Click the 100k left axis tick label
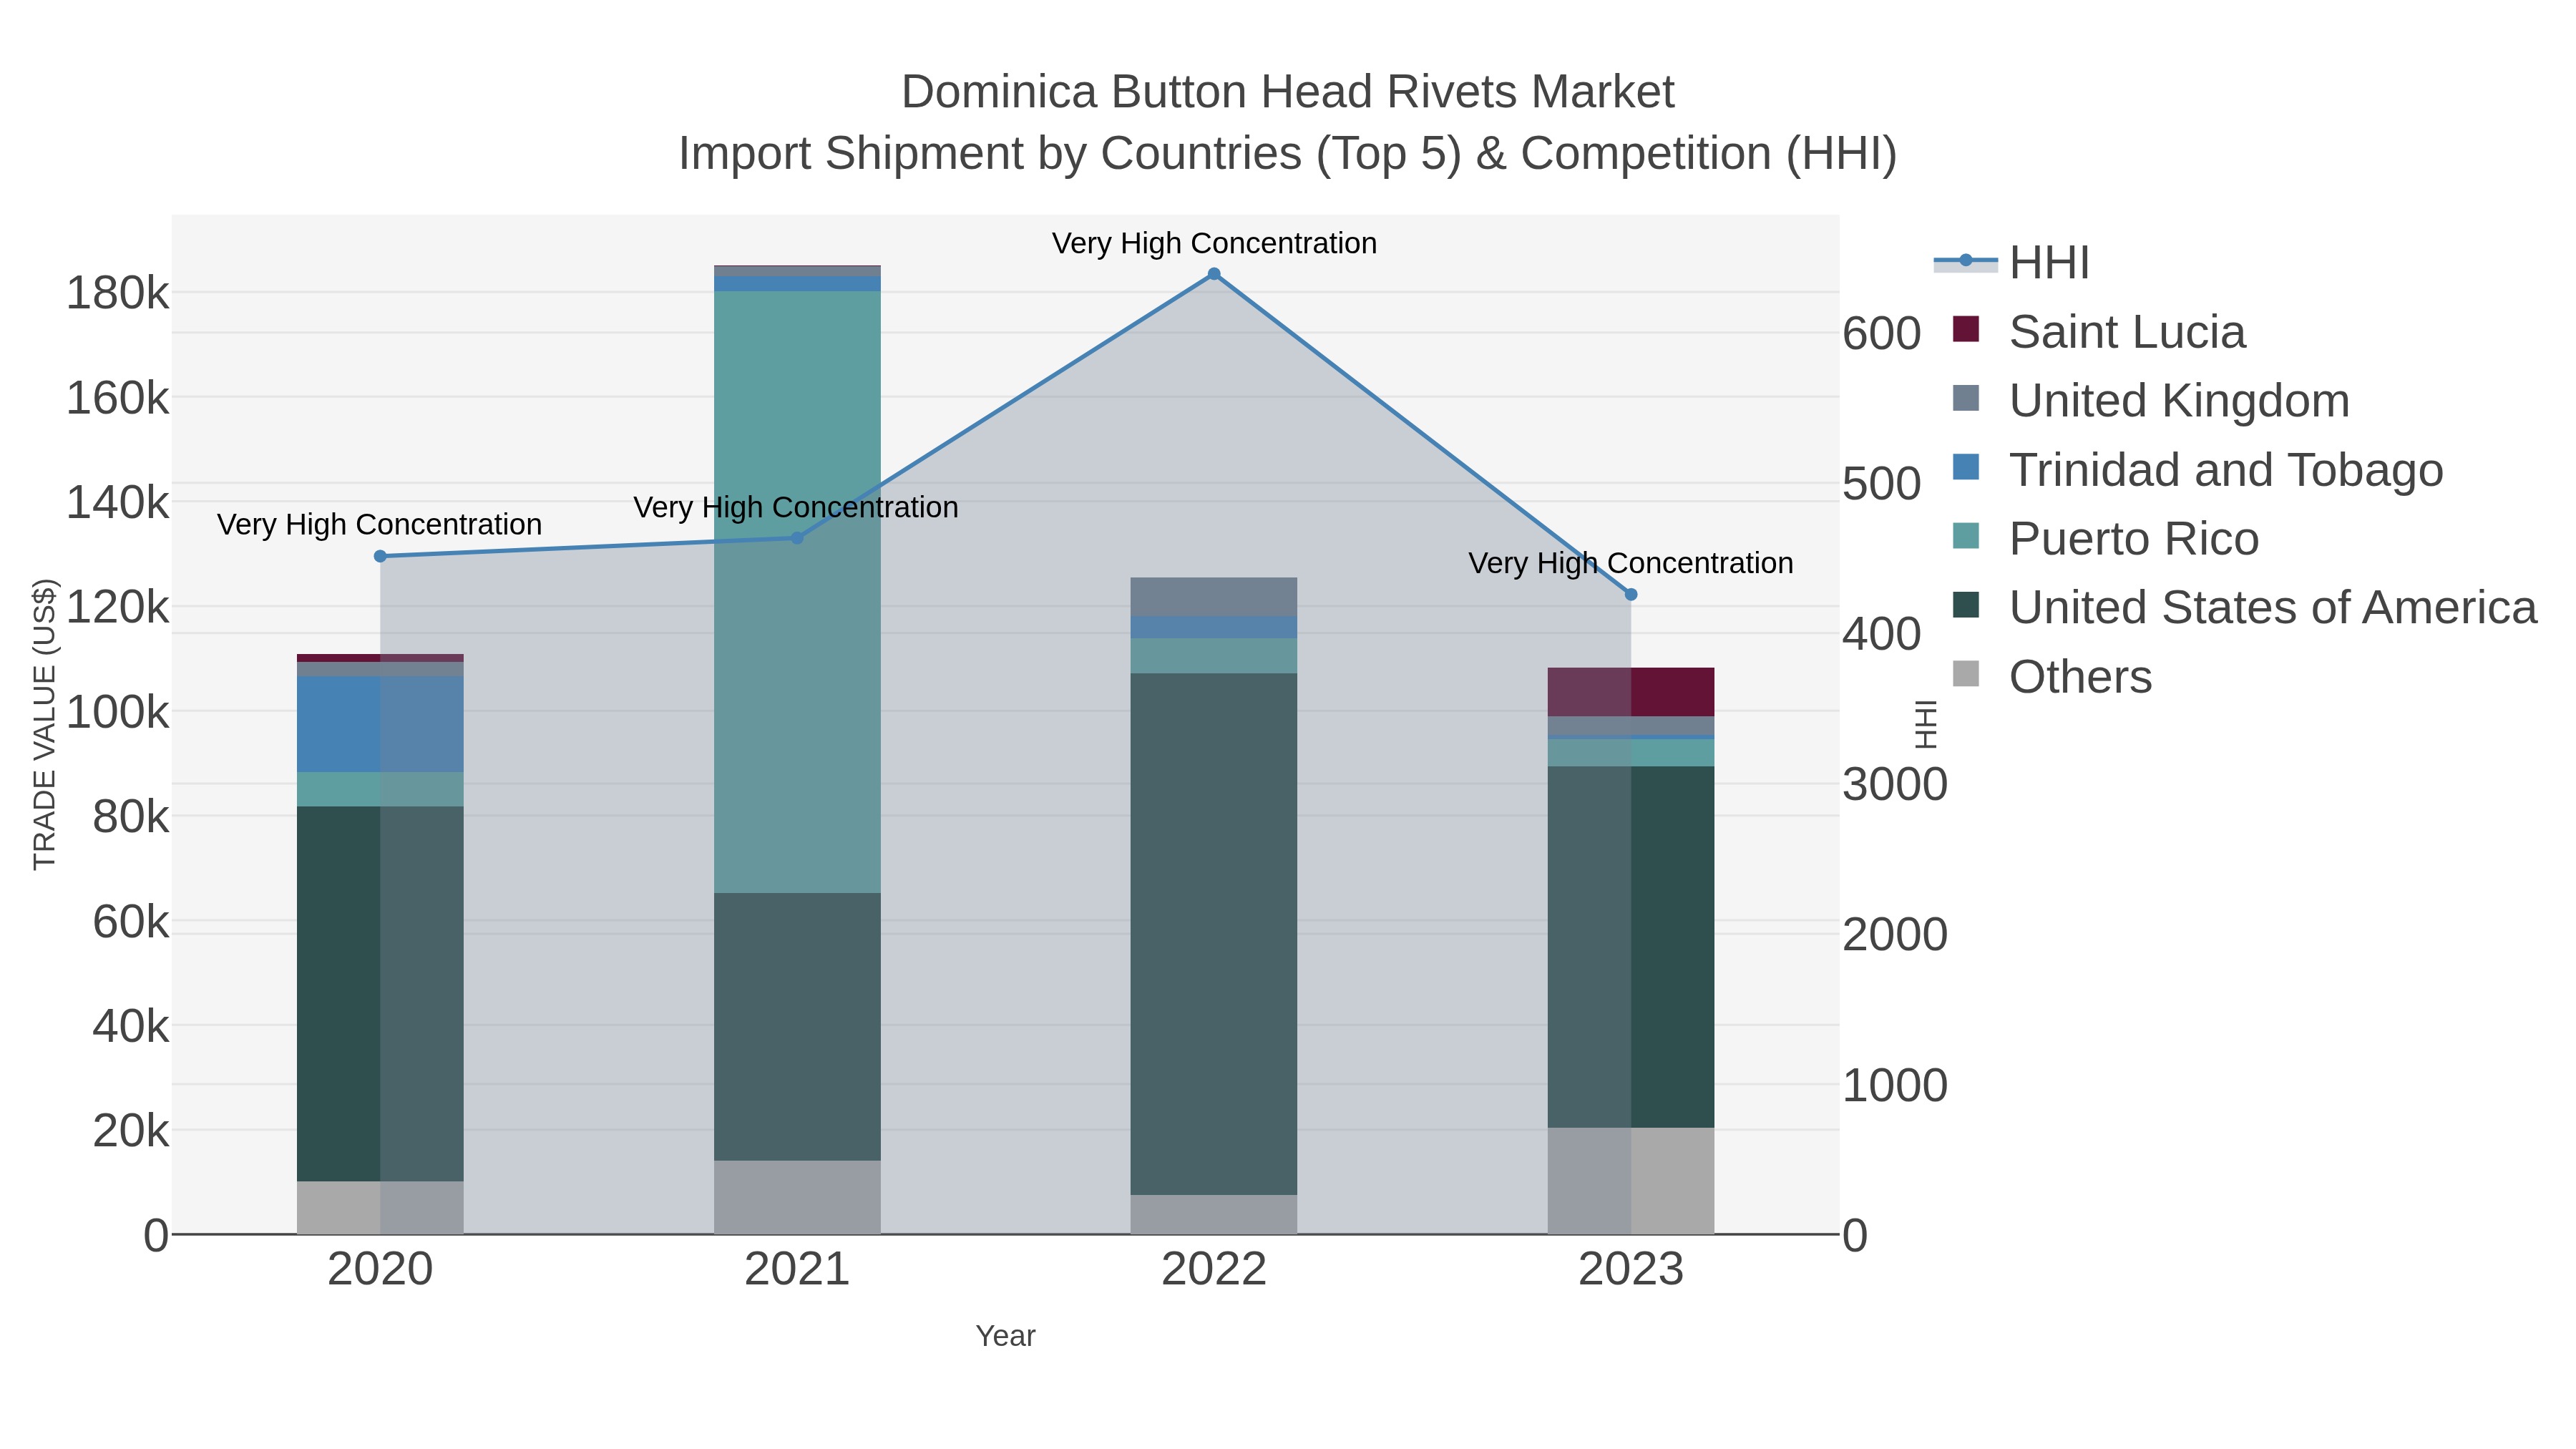 point(118,712)
